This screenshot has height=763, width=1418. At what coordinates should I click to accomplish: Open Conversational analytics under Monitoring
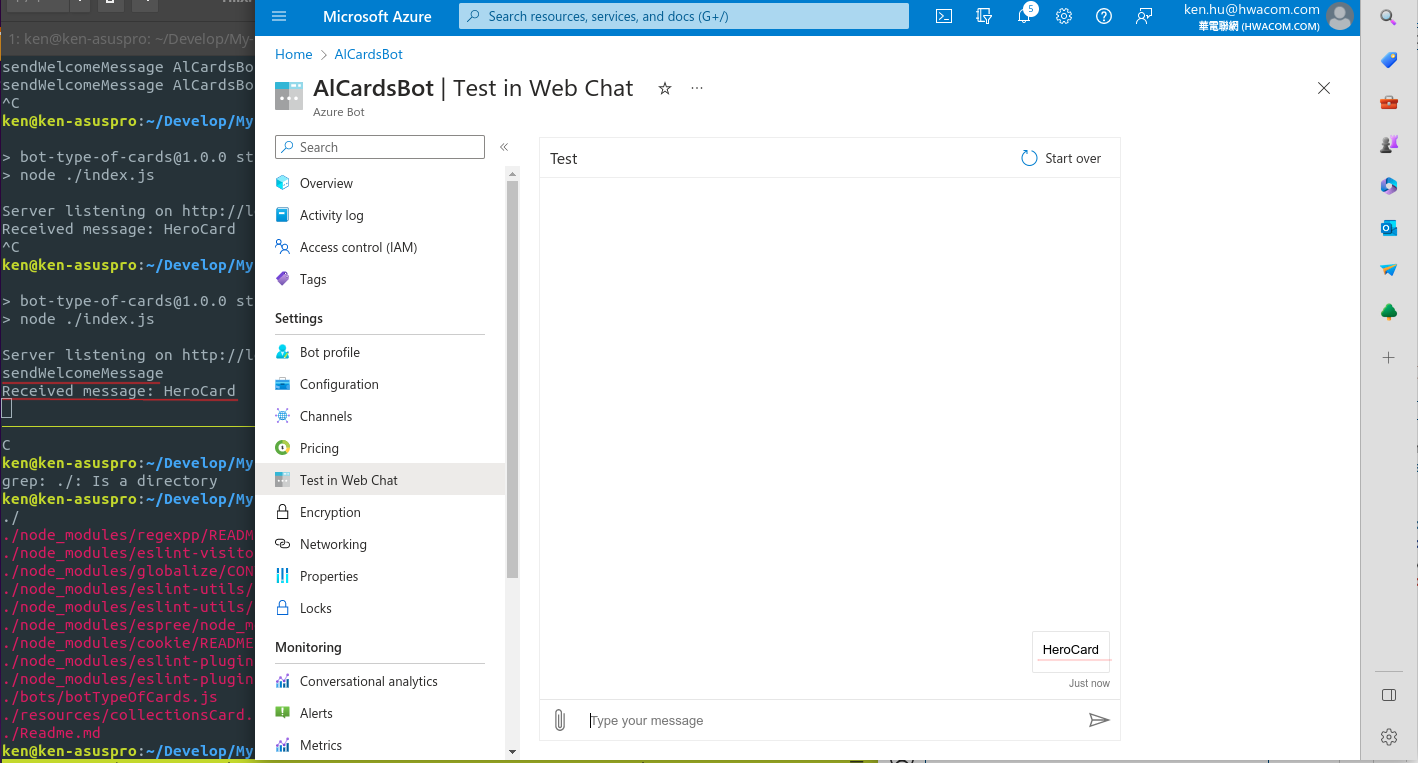[x=369, y=681]
